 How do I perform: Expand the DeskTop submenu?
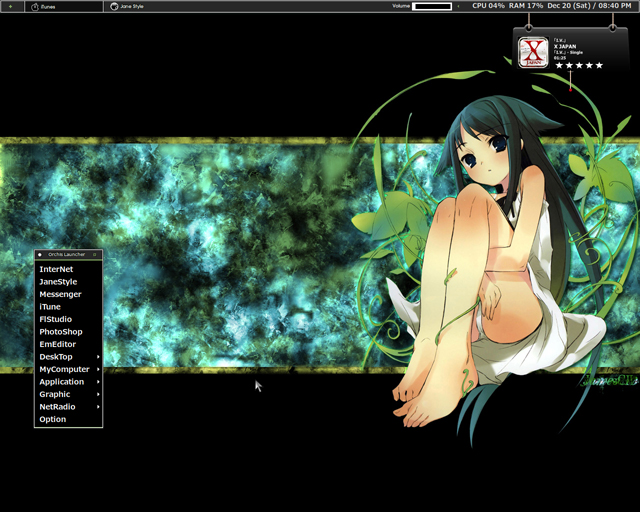click(68, 357)
